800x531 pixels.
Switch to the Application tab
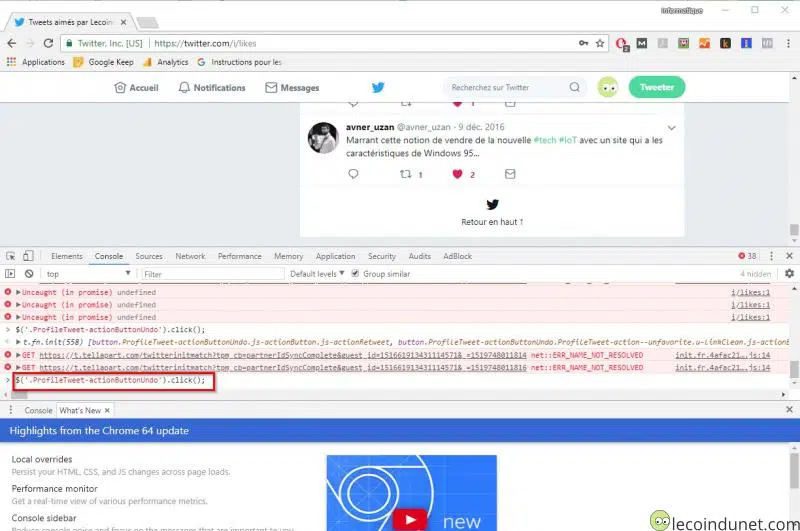tap(335, 256)
